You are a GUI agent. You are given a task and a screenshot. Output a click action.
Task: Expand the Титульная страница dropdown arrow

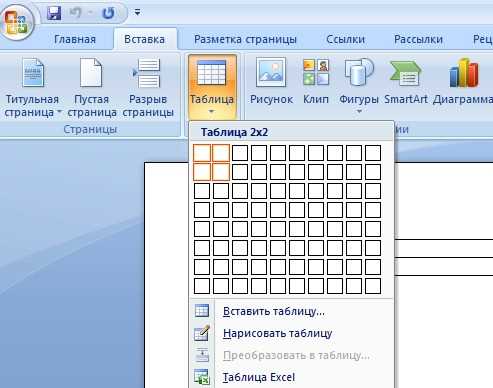pos(59,112)
